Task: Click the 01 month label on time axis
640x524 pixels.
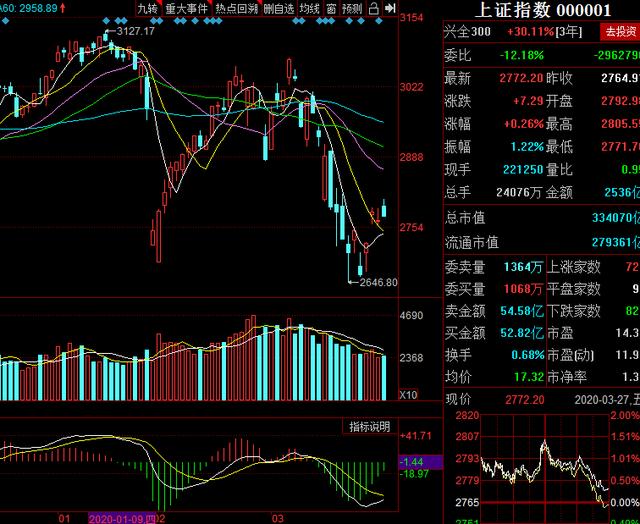Action: pos(64,518)
